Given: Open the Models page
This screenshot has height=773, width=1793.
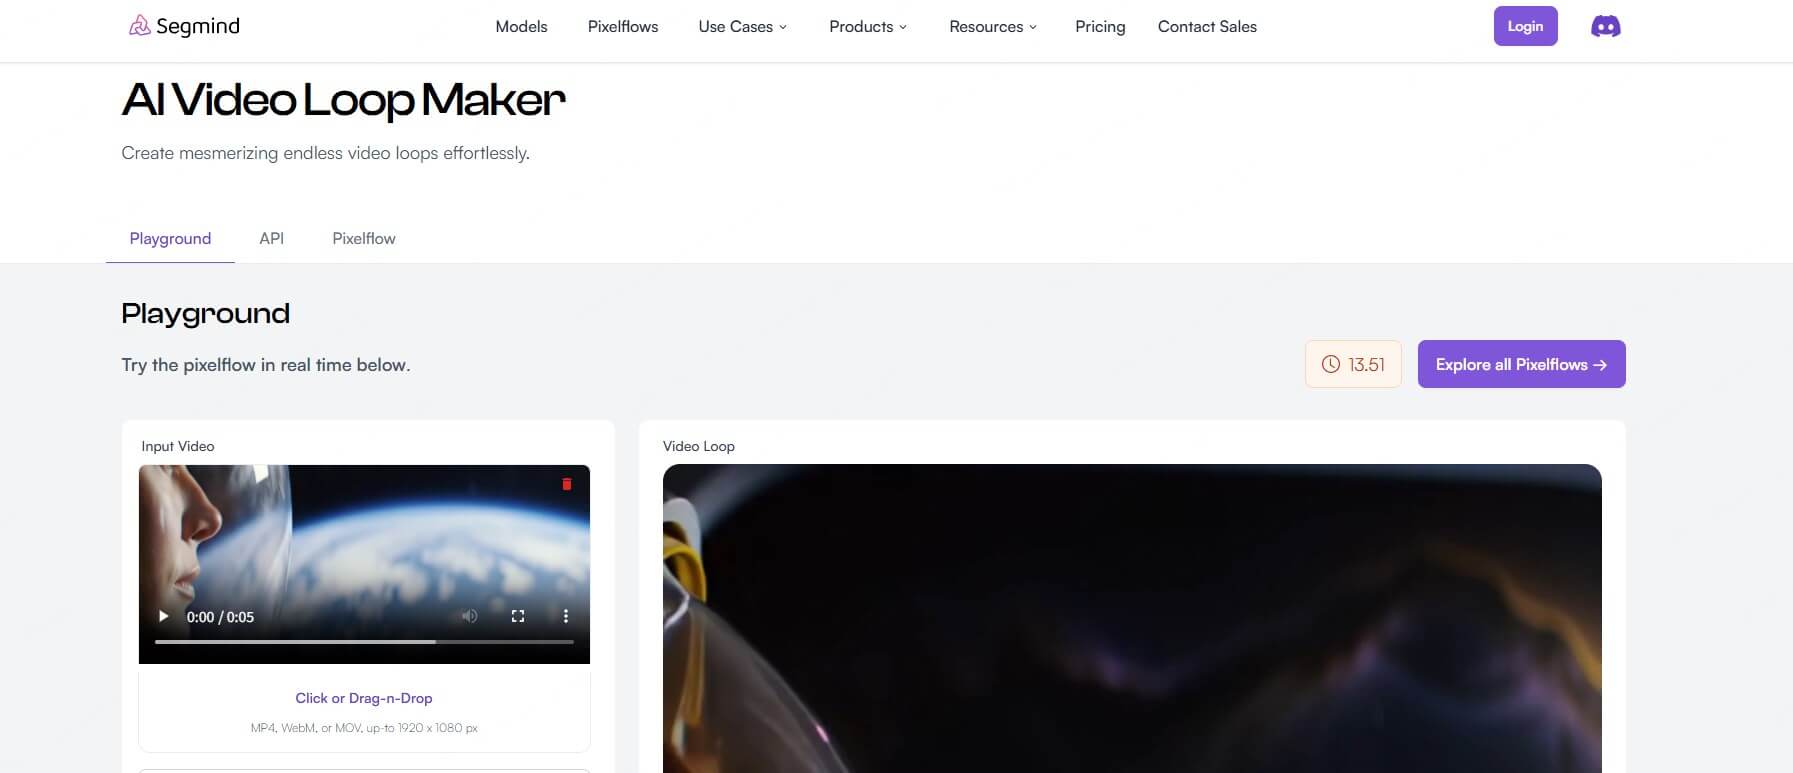Looking at the screenshot, I should tap(521, 27).
